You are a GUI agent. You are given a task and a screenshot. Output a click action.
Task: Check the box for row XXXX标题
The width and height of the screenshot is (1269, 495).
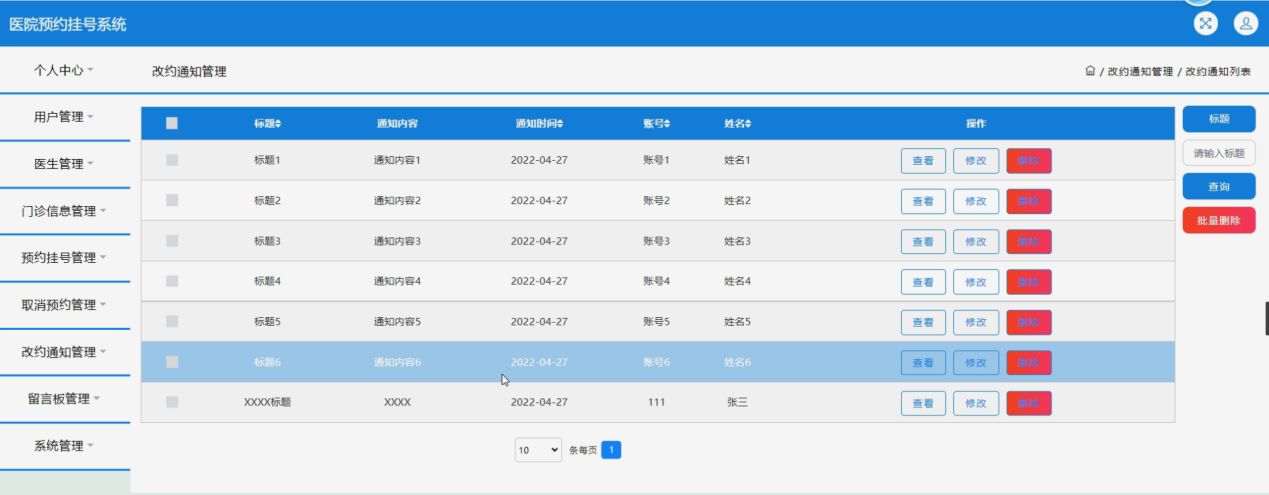(172, 402)
